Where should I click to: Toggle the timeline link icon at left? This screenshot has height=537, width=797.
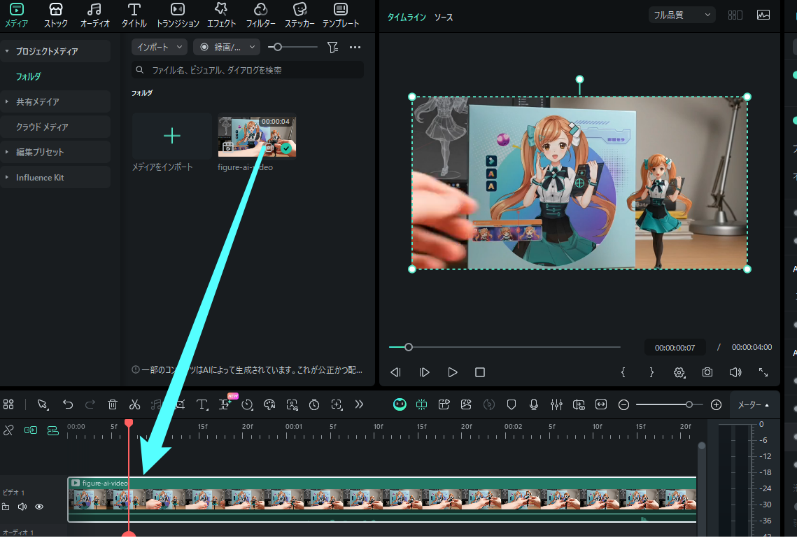(x=8, y=430)
